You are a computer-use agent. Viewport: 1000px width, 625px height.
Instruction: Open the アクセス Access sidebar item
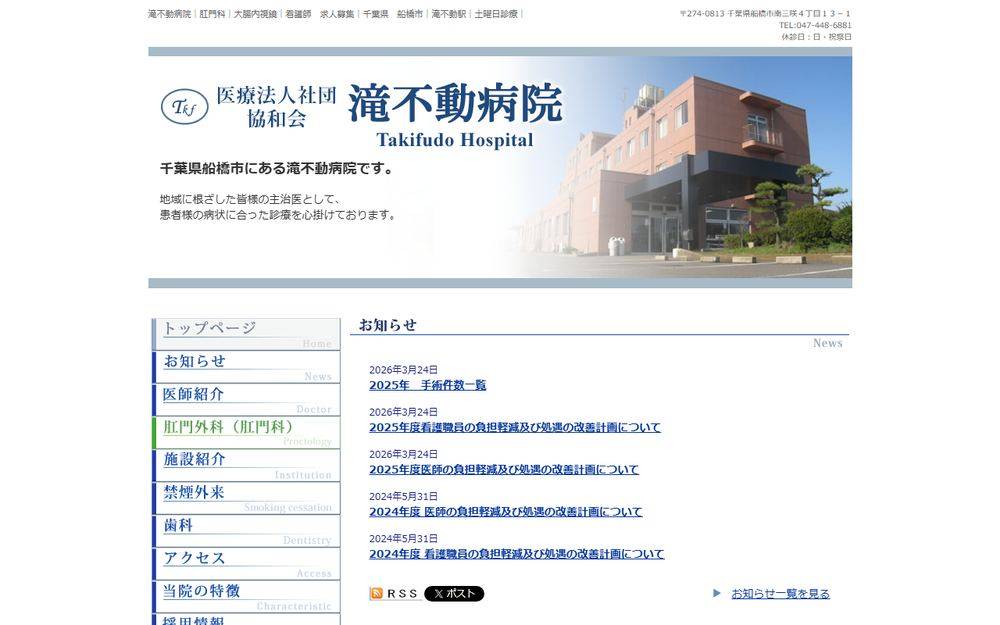coord(246,564)
